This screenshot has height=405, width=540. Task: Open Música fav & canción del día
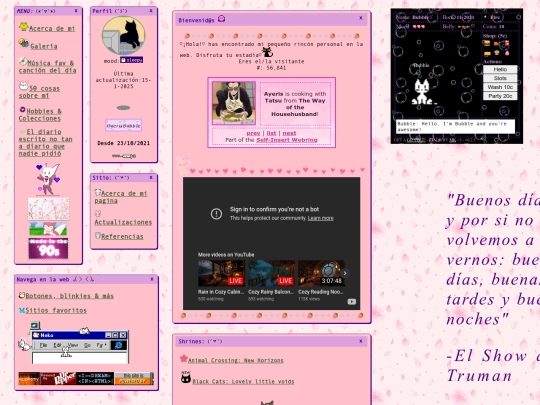coord(48,66)
